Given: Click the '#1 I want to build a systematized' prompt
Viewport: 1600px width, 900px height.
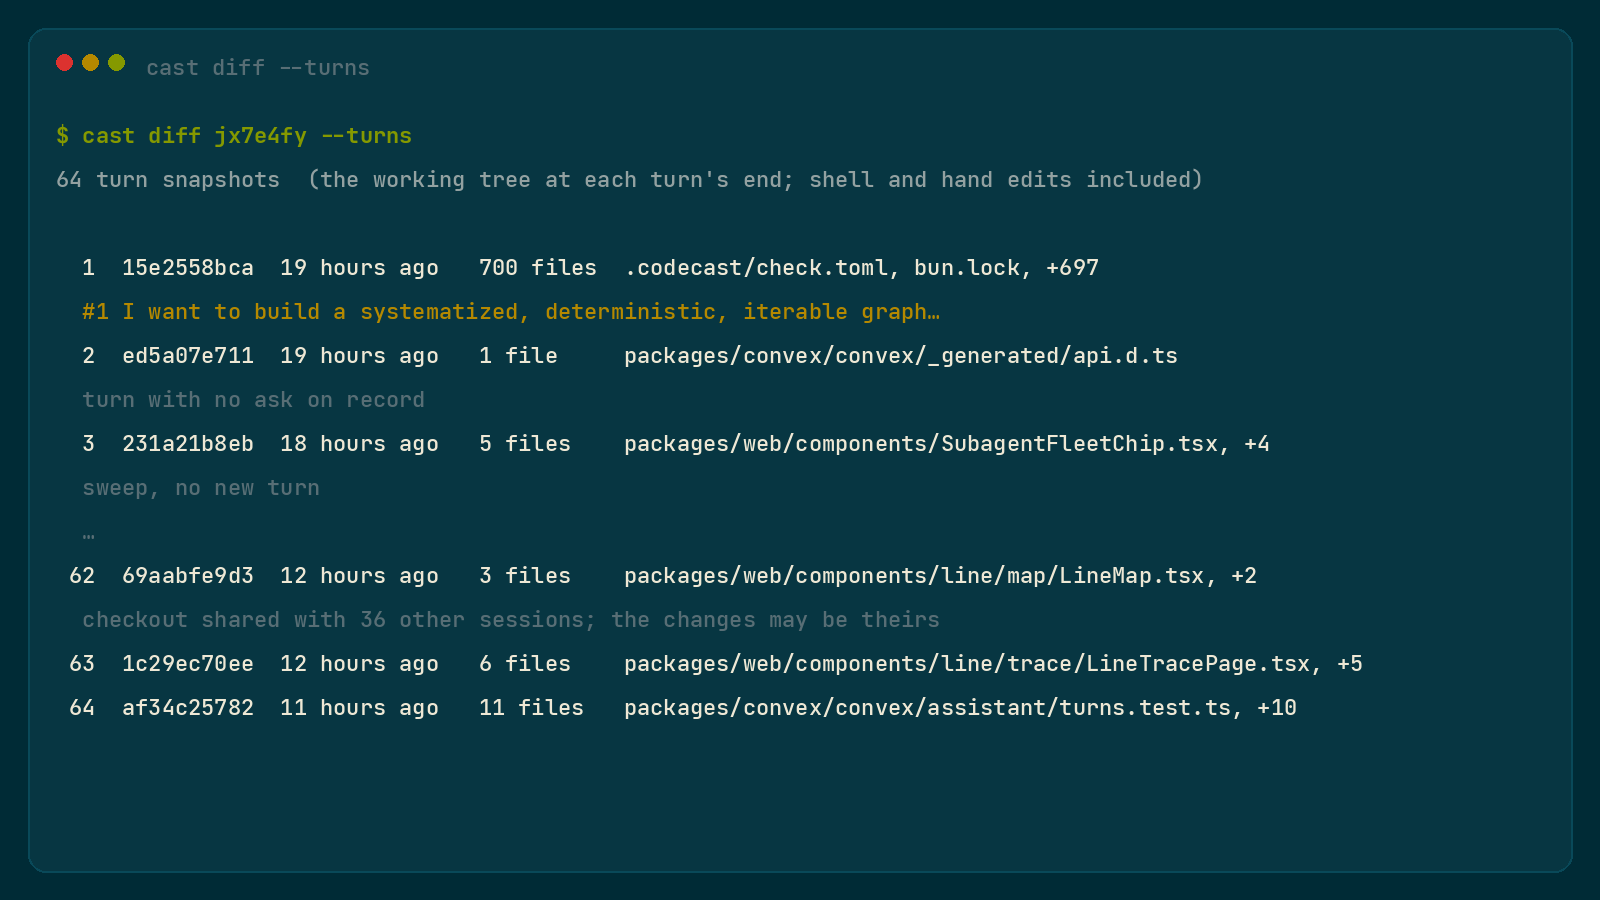Looking at the screenshot, I should coord(511,312).
